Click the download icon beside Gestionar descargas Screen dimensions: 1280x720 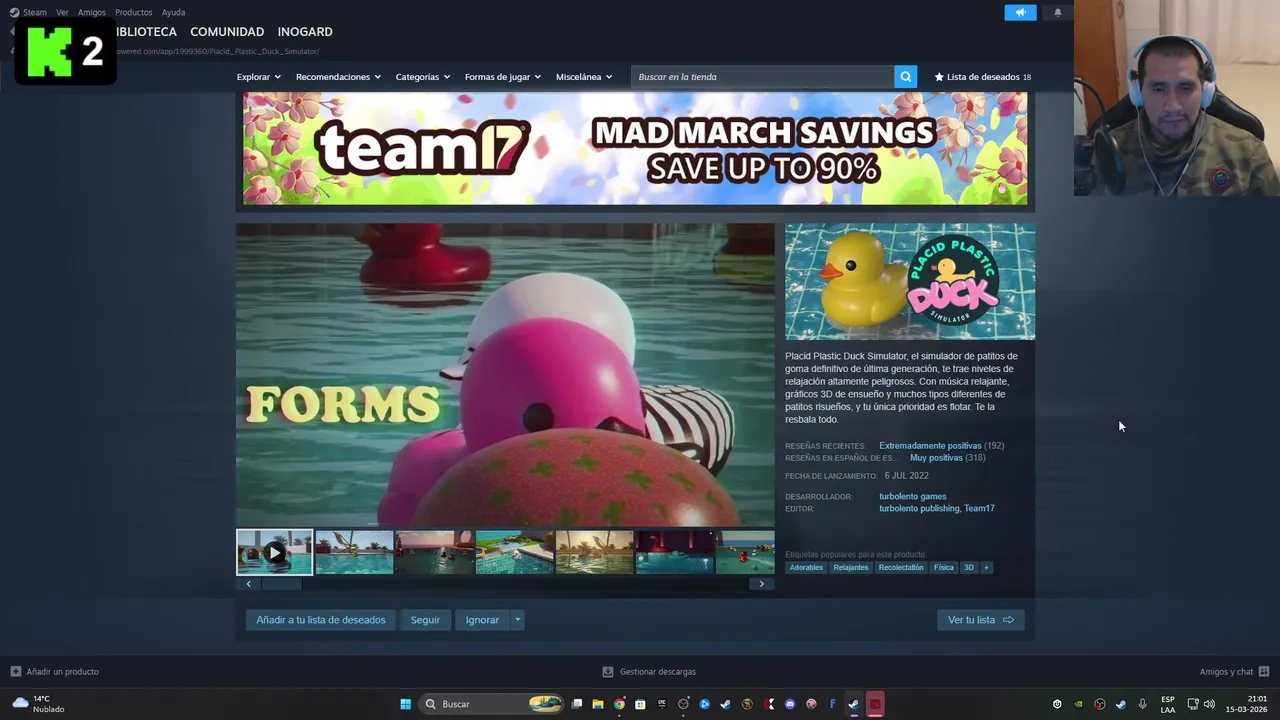(x=608, y=672)
